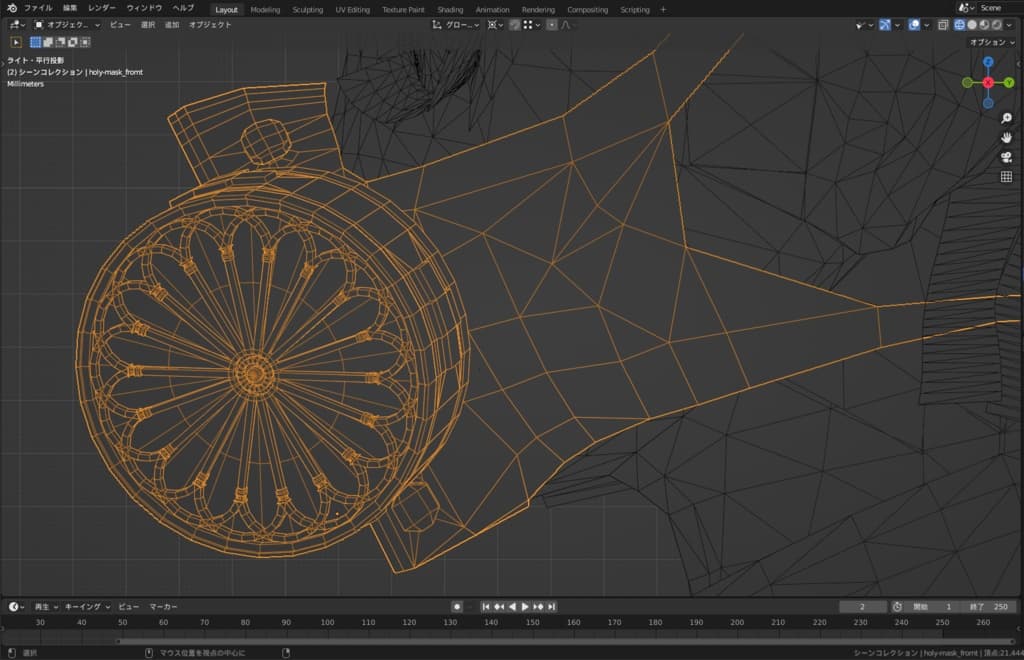Toggle the show gizmo button

[885, 25]
